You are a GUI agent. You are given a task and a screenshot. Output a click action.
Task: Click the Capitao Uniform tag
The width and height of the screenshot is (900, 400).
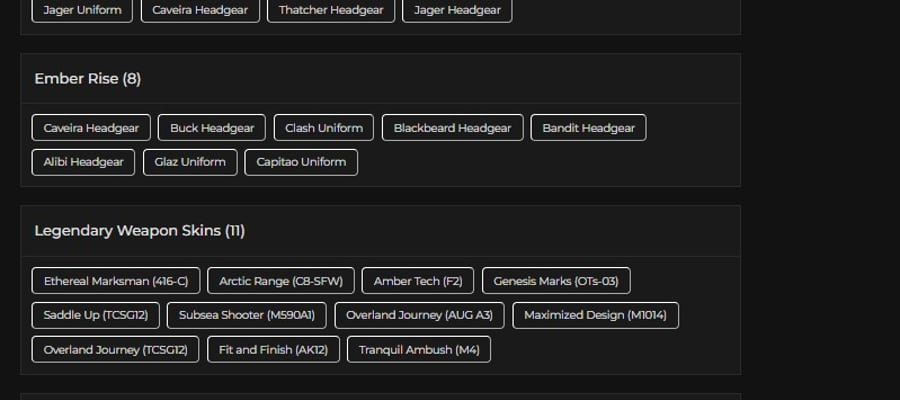pos(301,162)
